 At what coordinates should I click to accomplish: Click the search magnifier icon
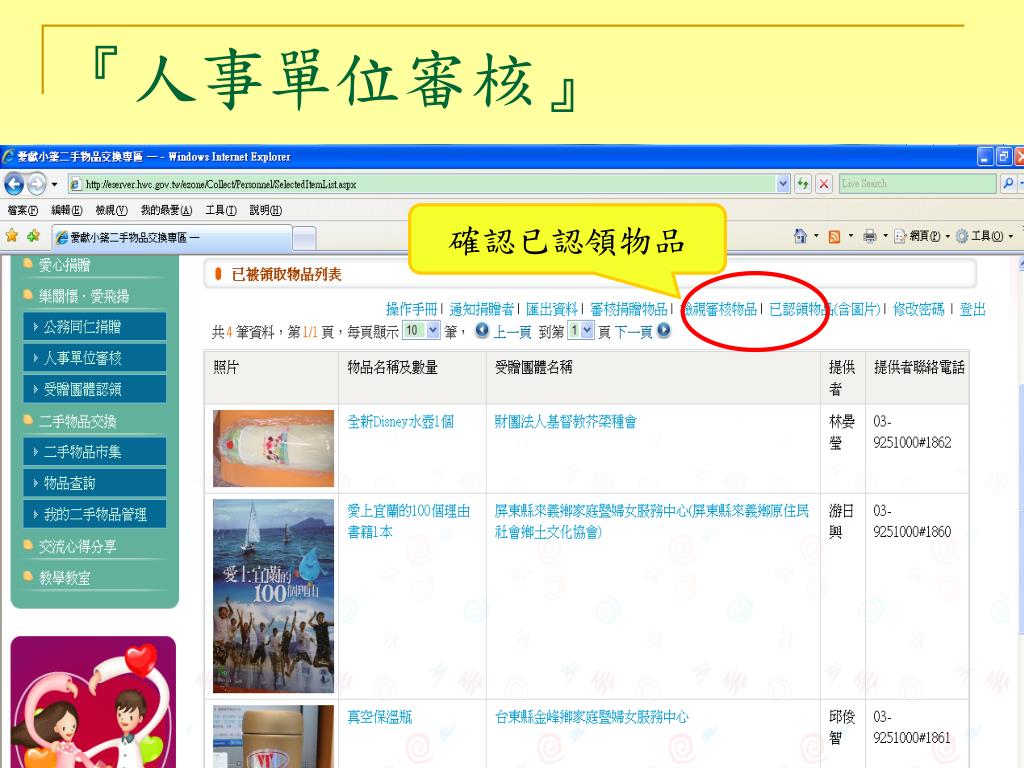pos(1008,184)
